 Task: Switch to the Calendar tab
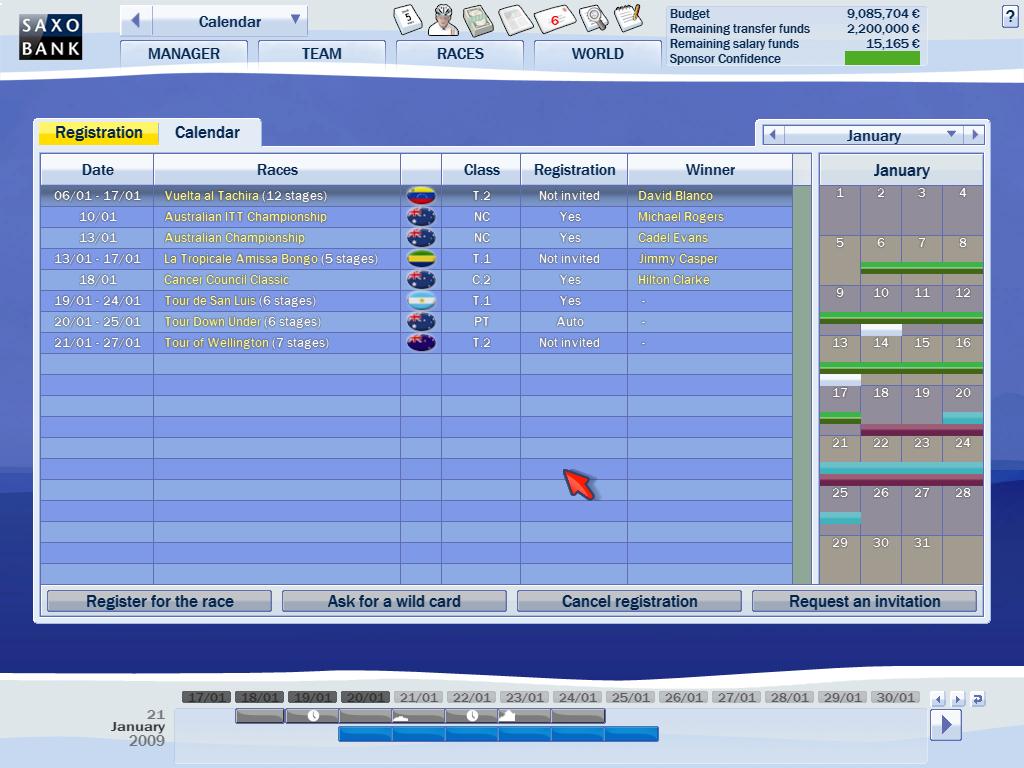tap(207, 133)
